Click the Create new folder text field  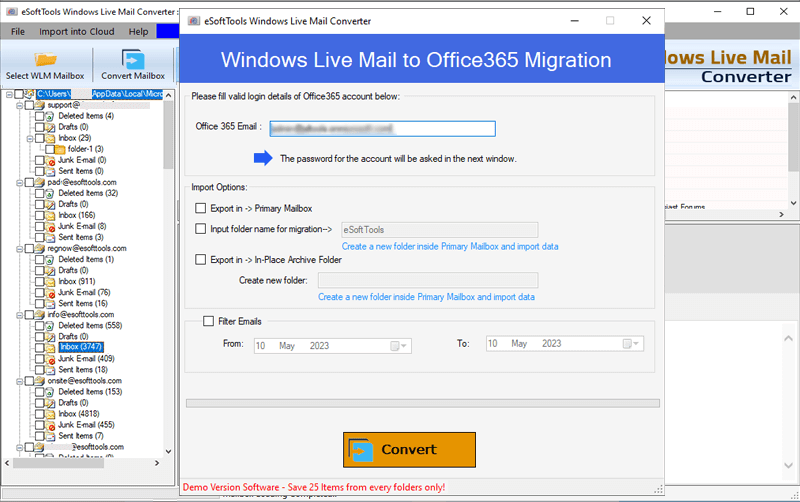(x=428, y=280)
